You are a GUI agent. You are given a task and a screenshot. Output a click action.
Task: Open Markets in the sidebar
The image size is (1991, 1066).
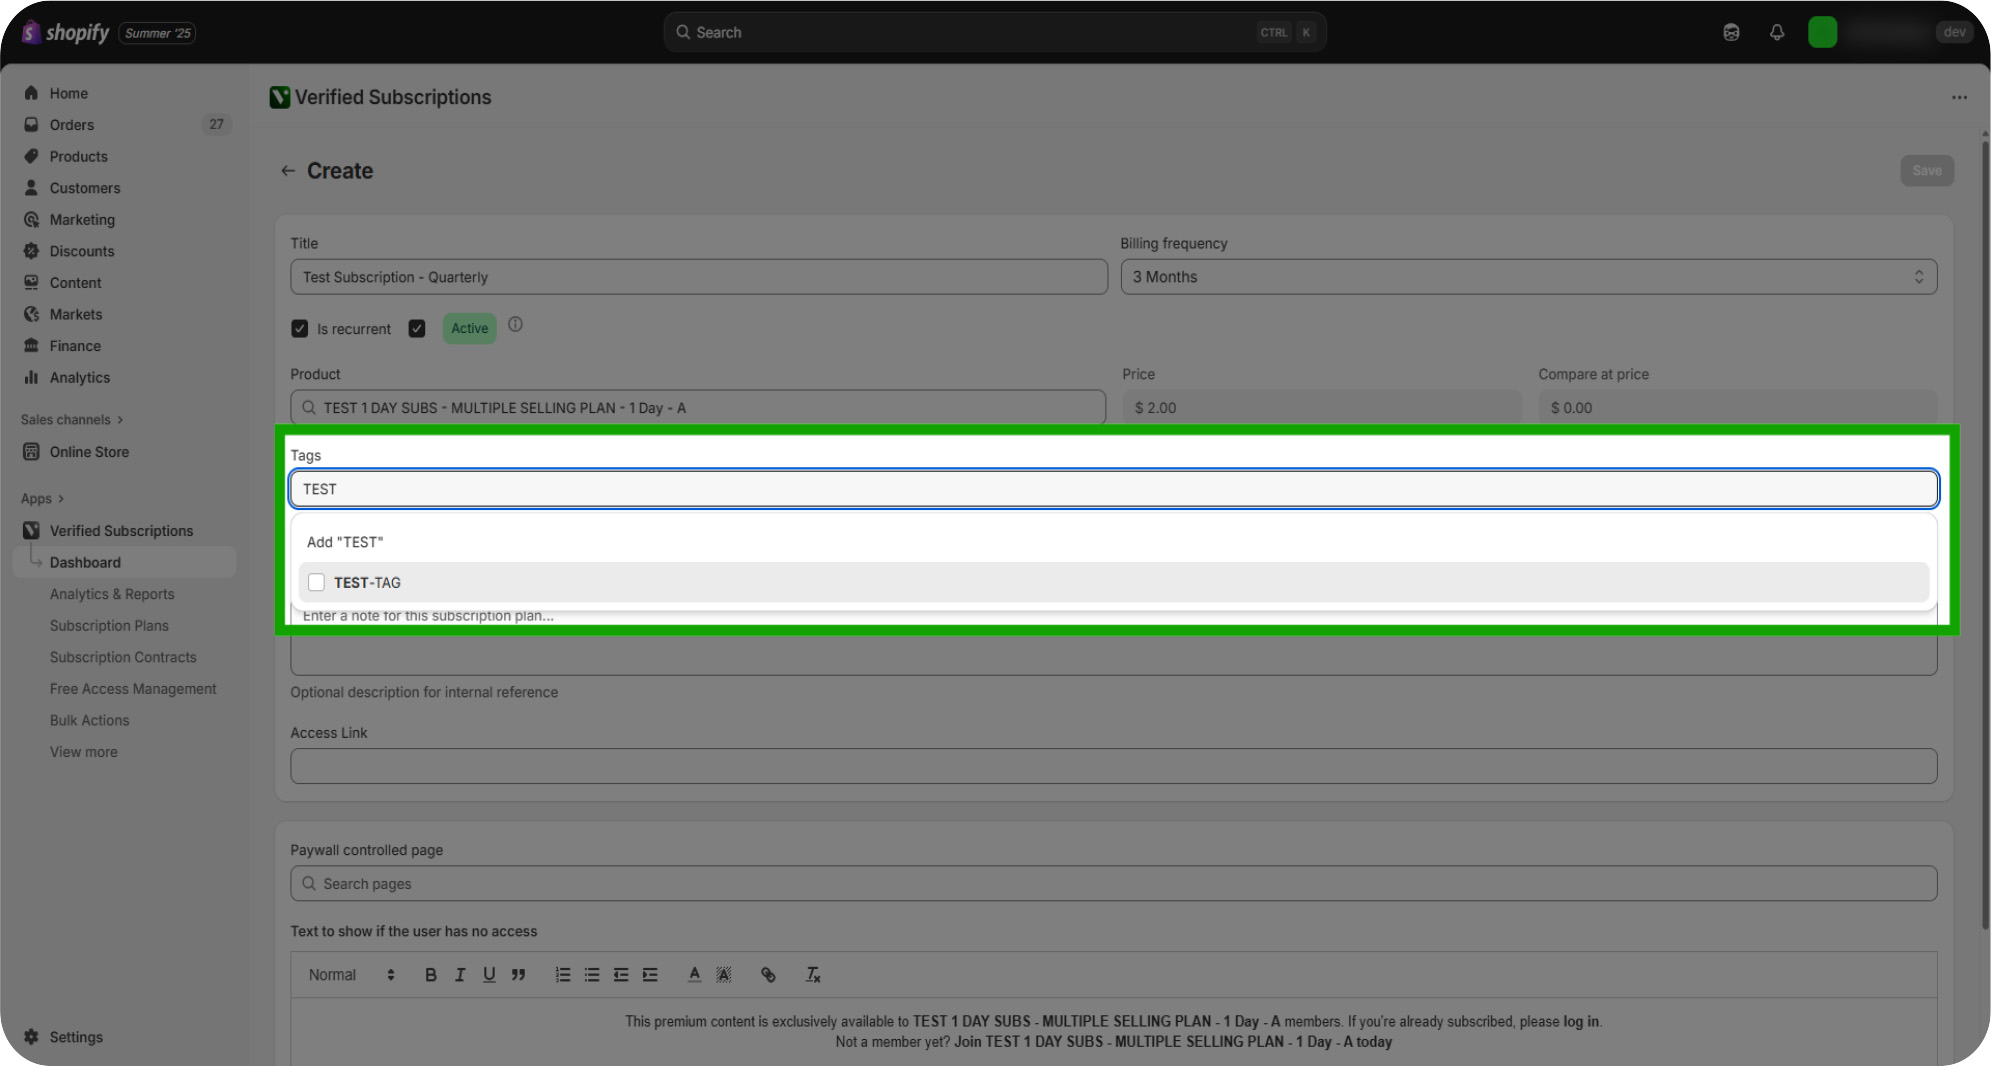tap(76, 314)
